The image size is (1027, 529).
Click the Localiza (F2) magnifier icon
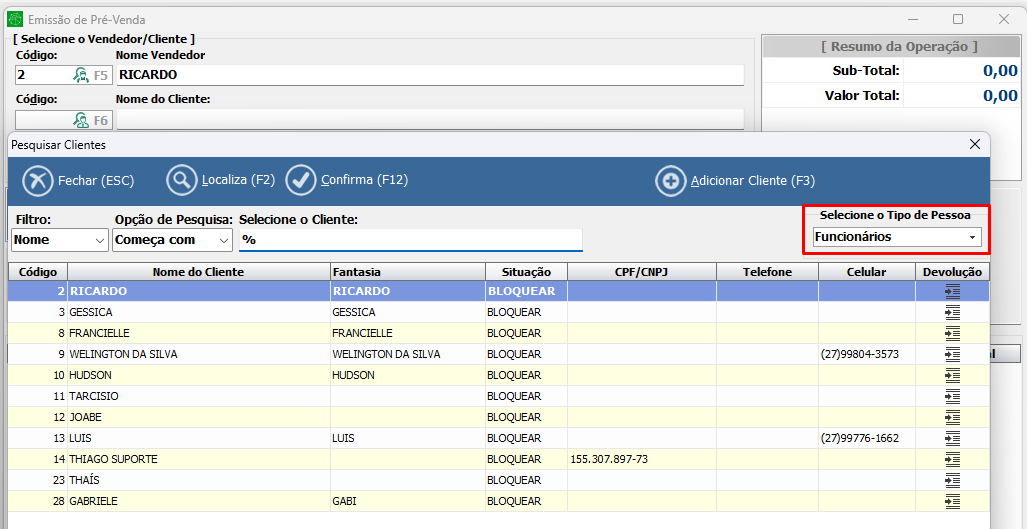182,181
